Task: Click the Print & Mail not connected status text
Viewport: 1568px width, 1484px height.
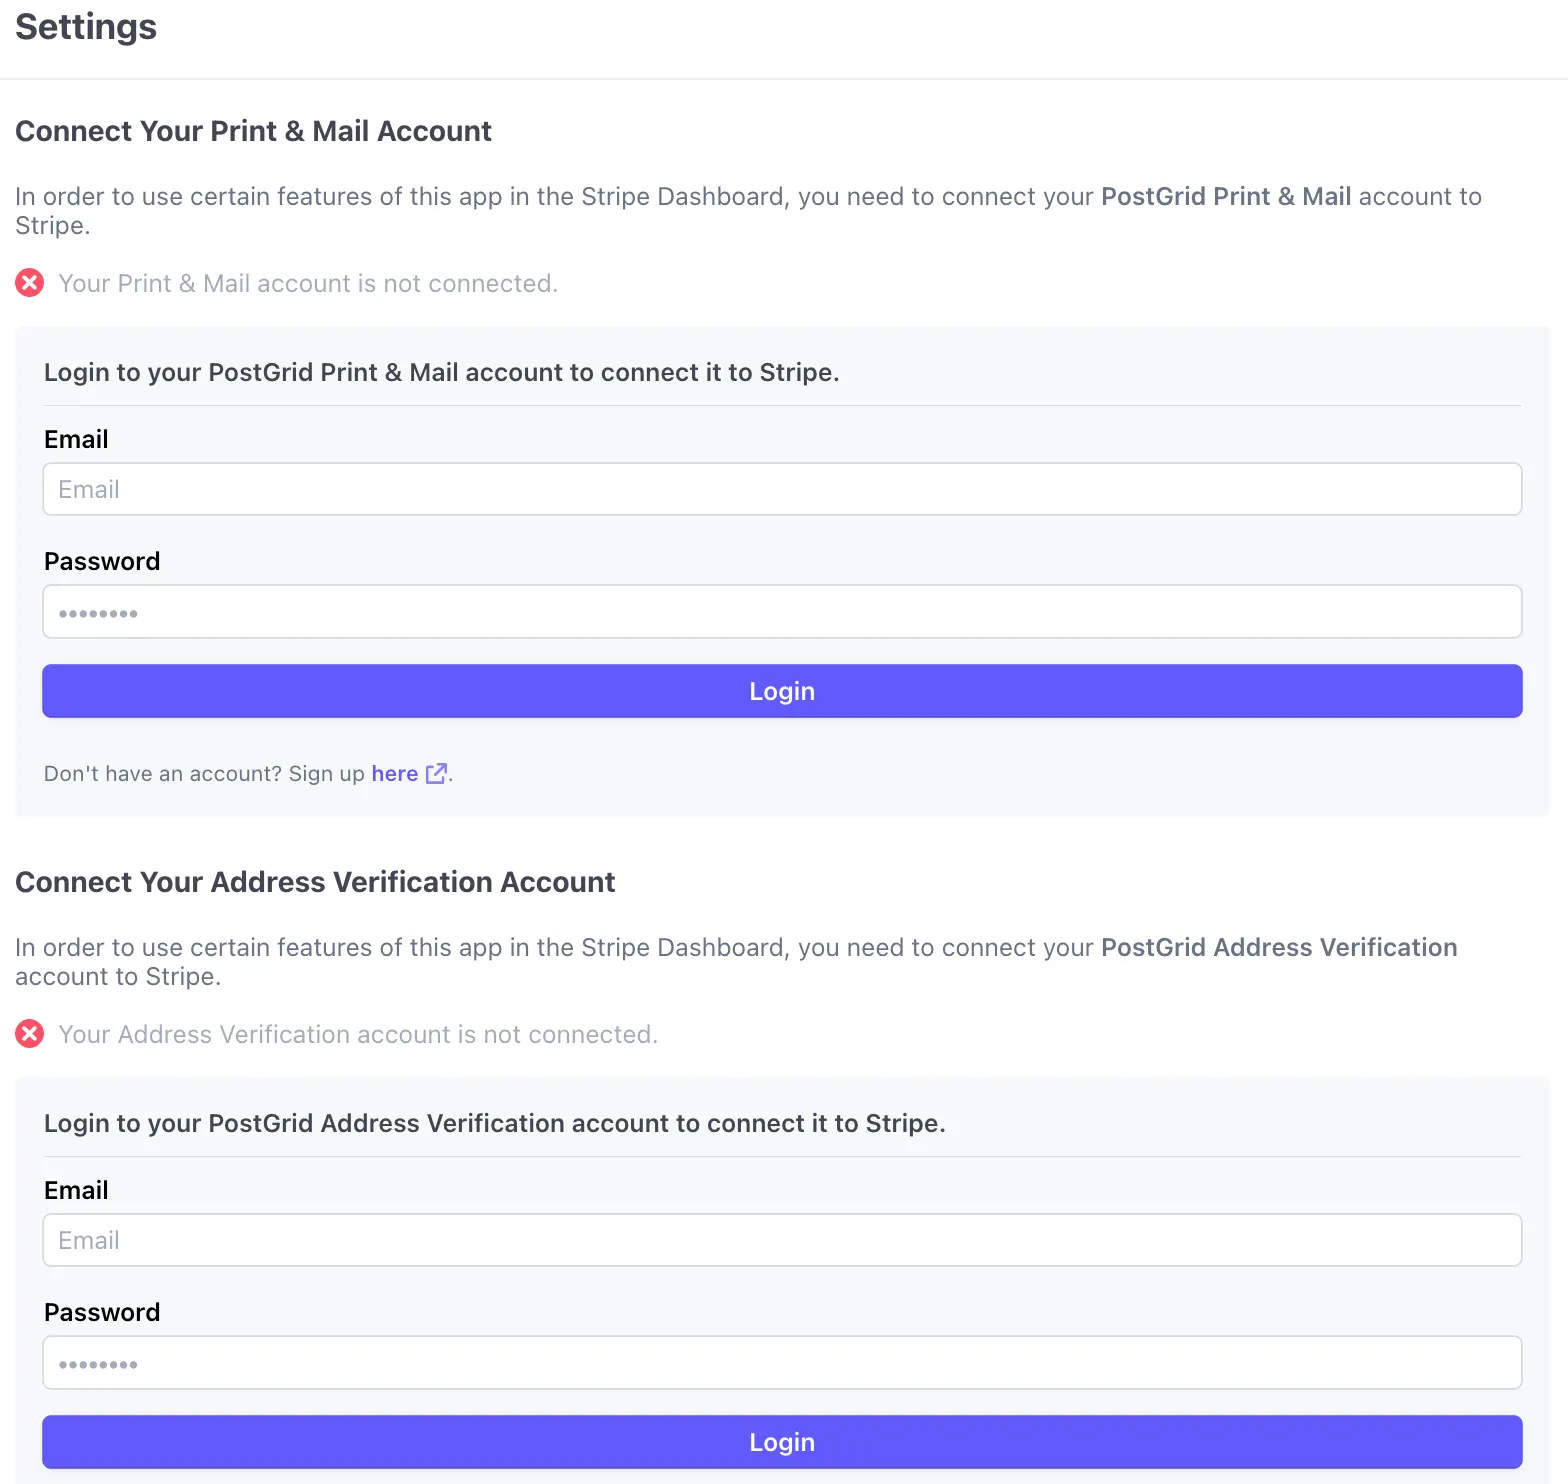Action: (x=308, y=283)
